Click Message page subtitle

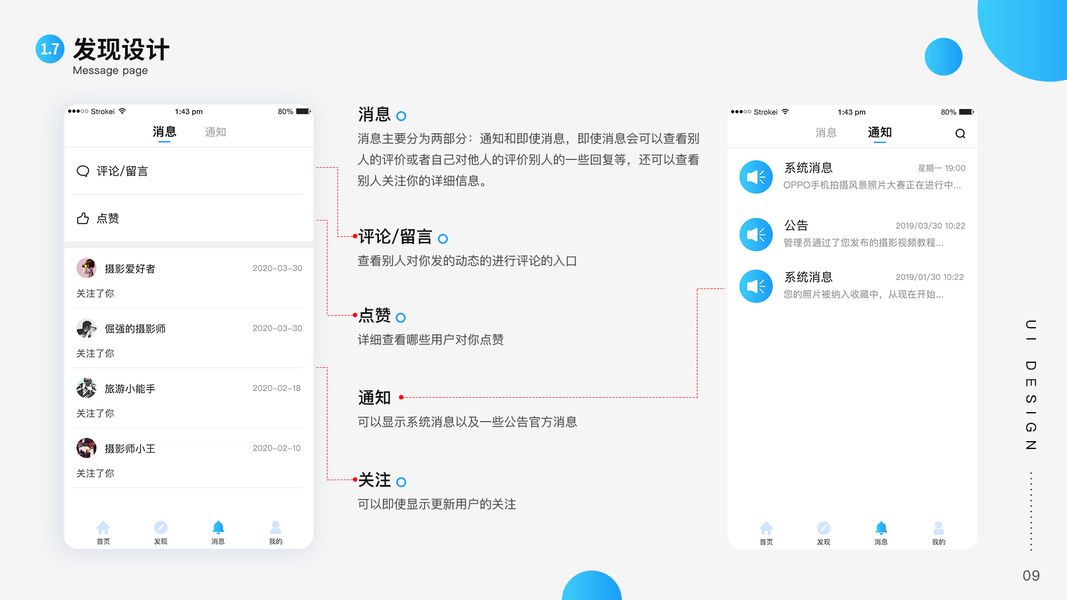pos(110,71)
